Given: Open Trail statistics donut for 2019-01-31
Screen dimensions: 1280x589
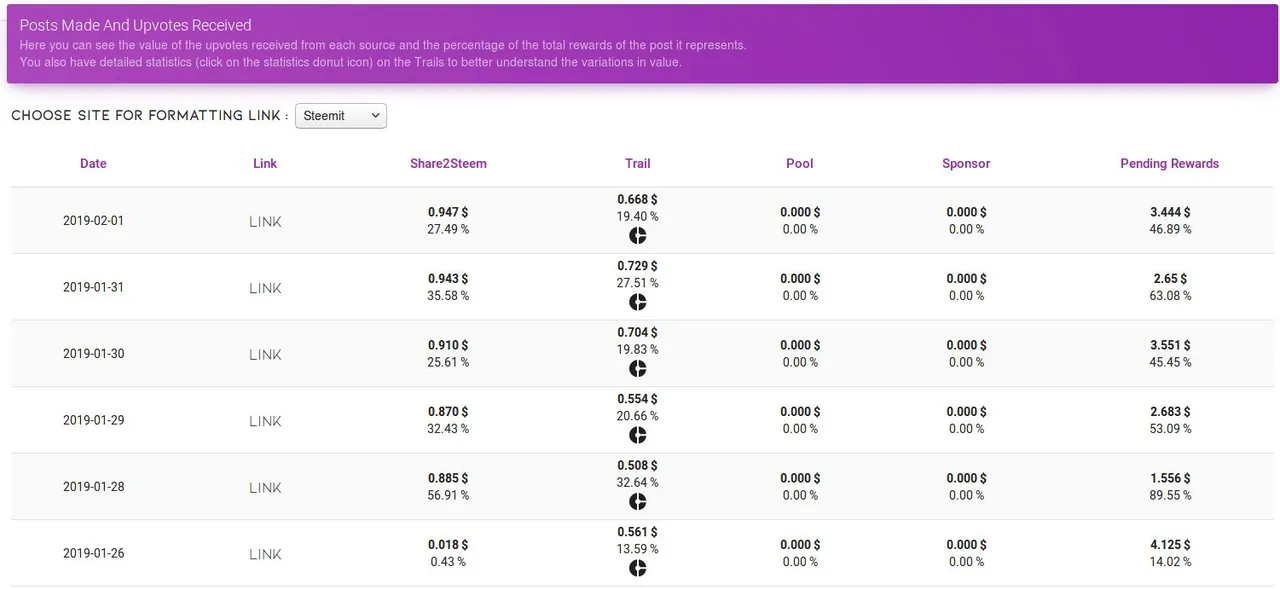Looking at the screenshot, I should click(x=638, y=302).
